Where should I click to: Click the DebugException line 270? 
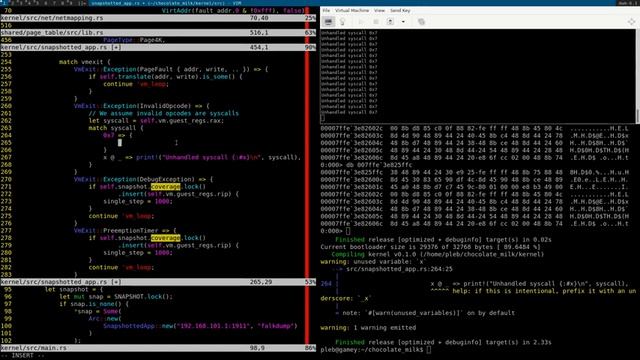pyautogui.click(x=143, y=180)
